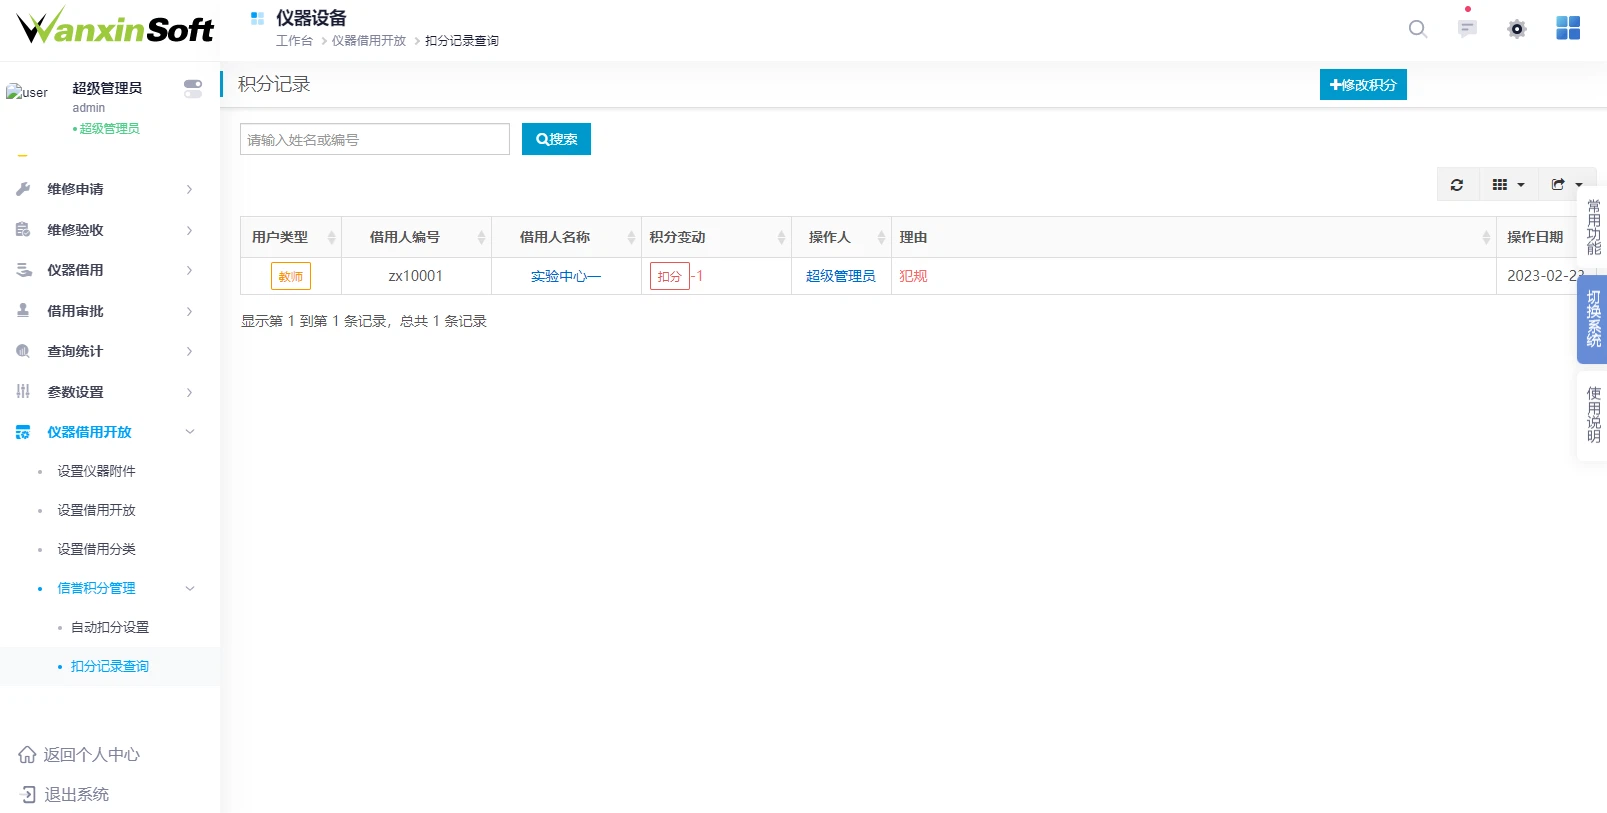Viewport: 1607px width, 813px height.
Task: Open the export data dropdown
Action: click(1566, 185)
